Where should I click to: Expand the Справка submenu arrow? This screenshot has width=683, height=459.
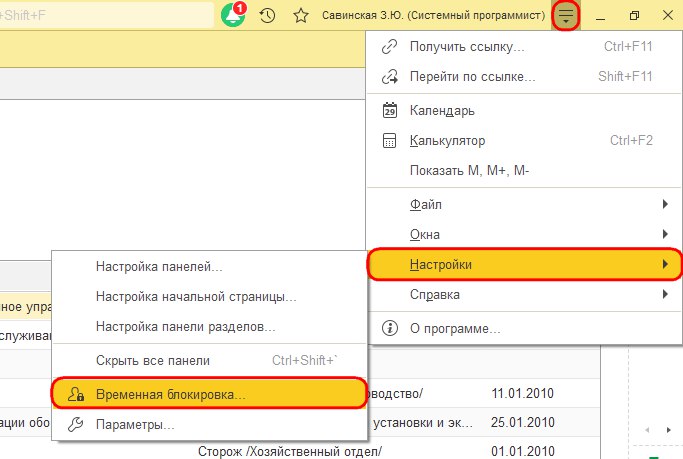tap(665, 294)
